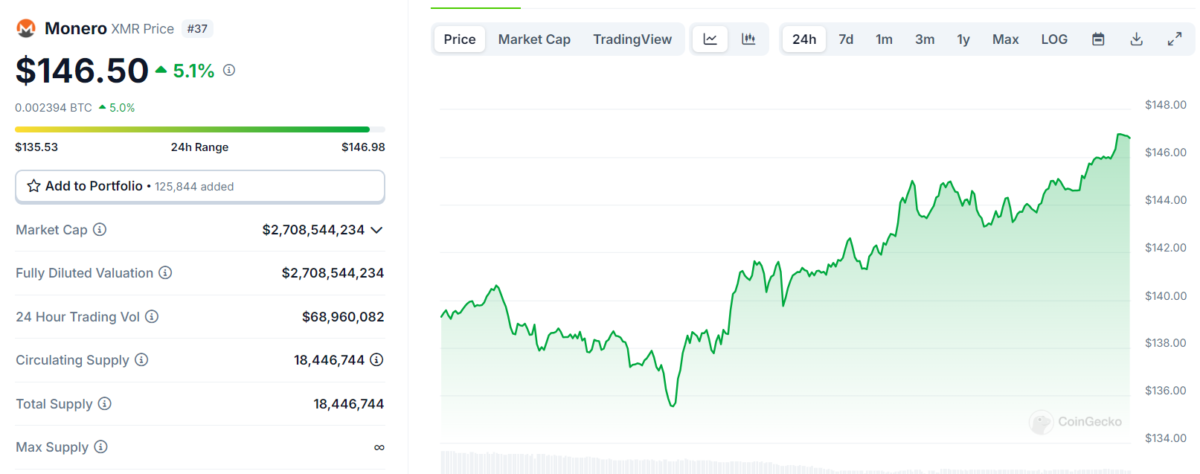Expand chart to fullscreen icon
This screenshot has height=474, width=1200.
click(x=1174, y=39)
